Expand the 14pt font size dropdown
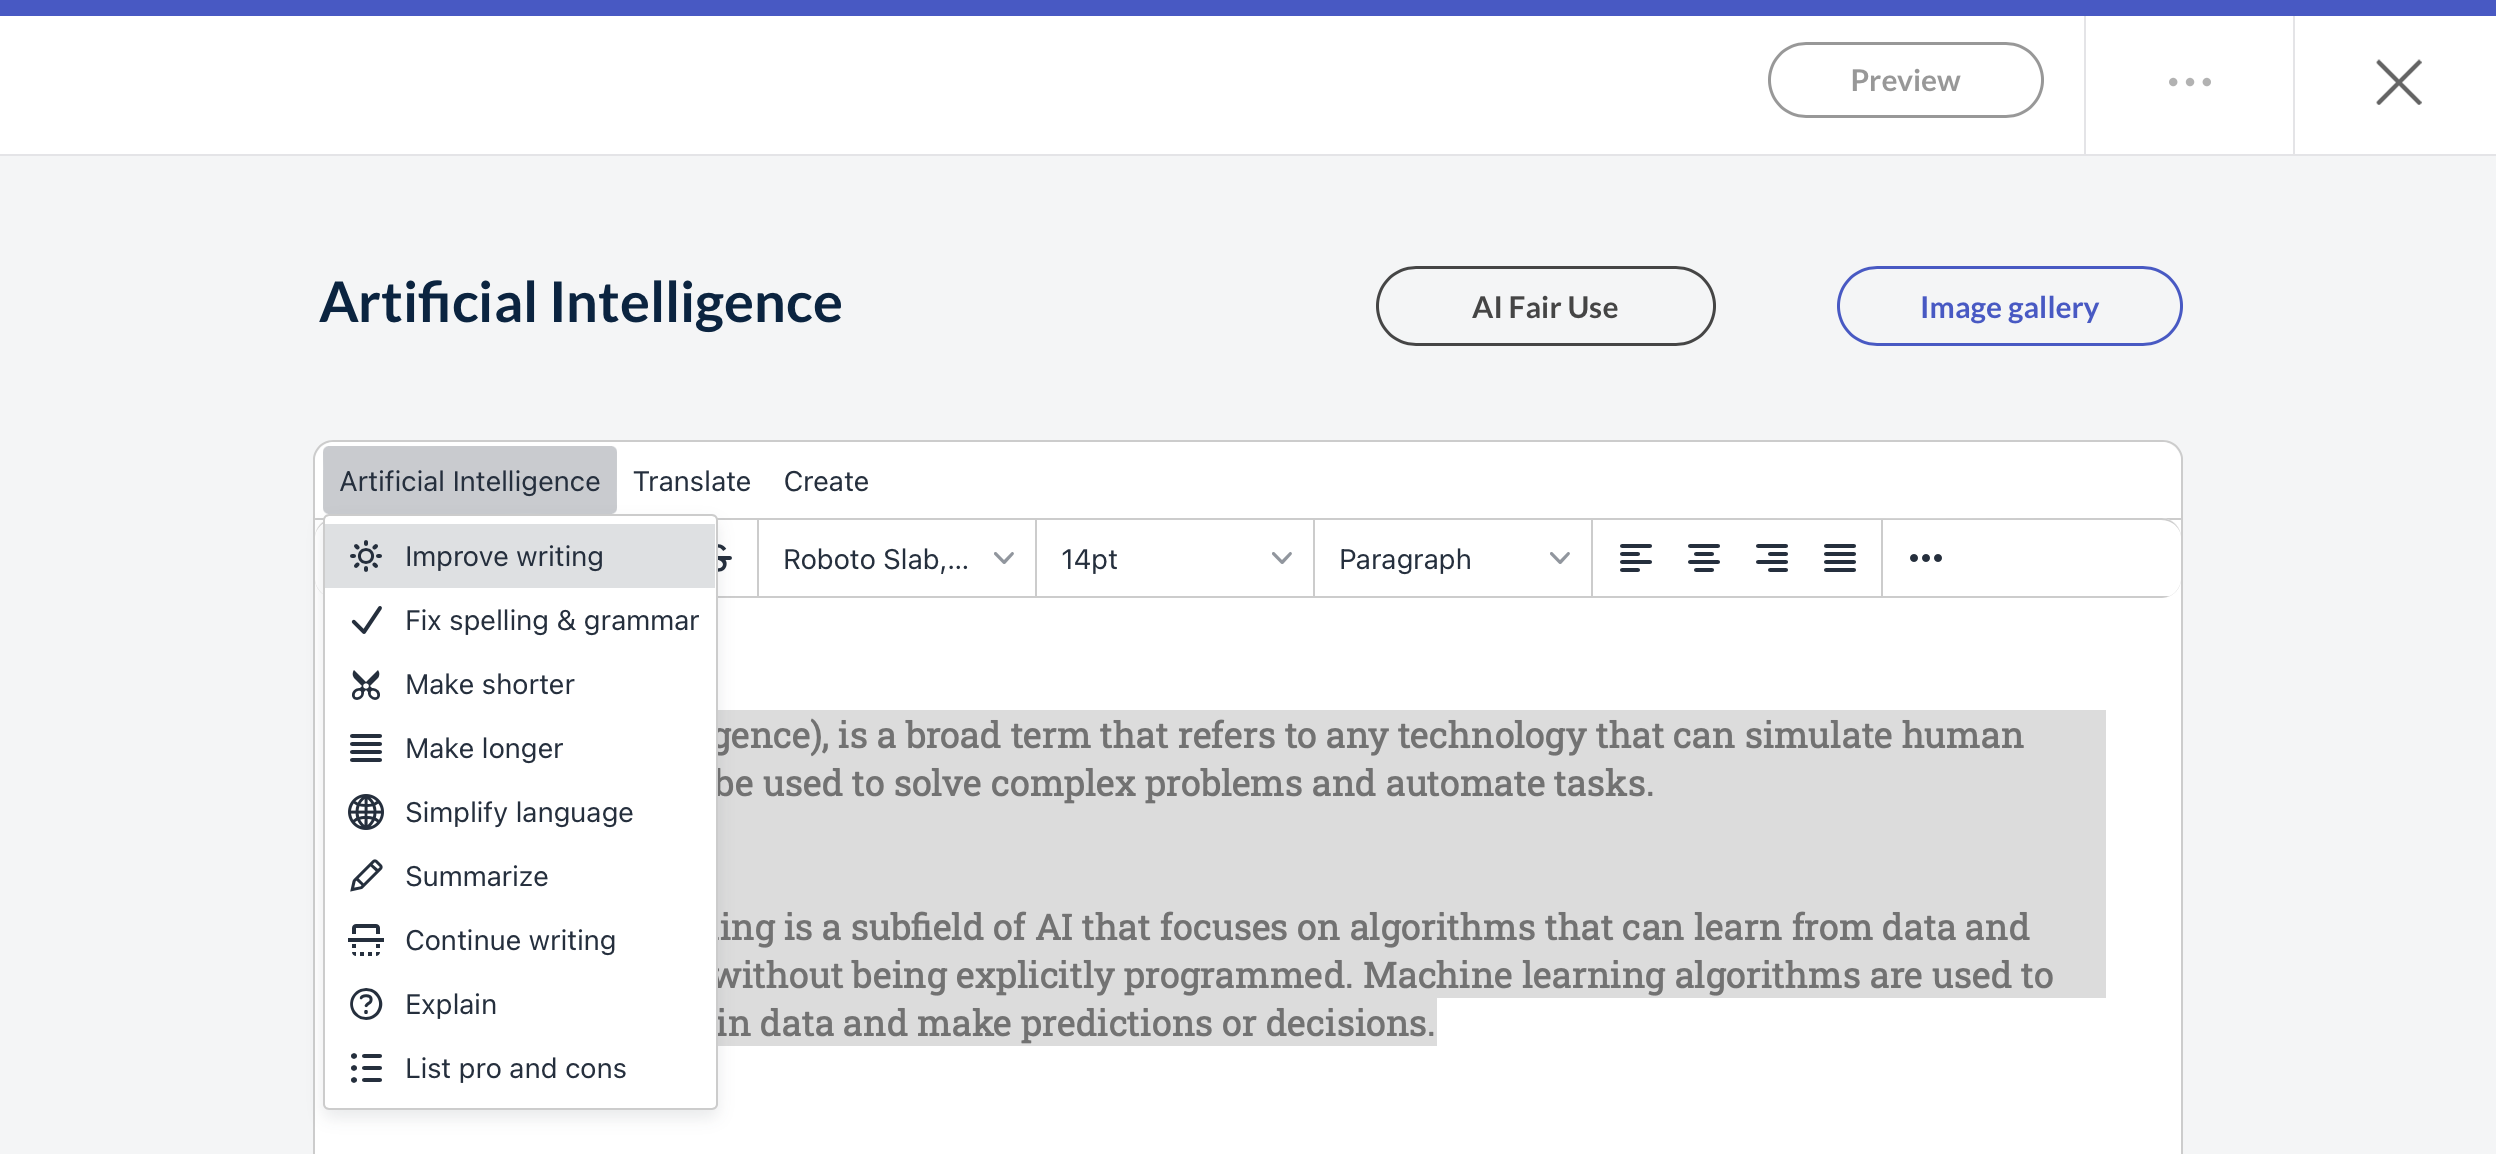The height and width of the screenshot is (1154, 2496). coord(1174,559)
